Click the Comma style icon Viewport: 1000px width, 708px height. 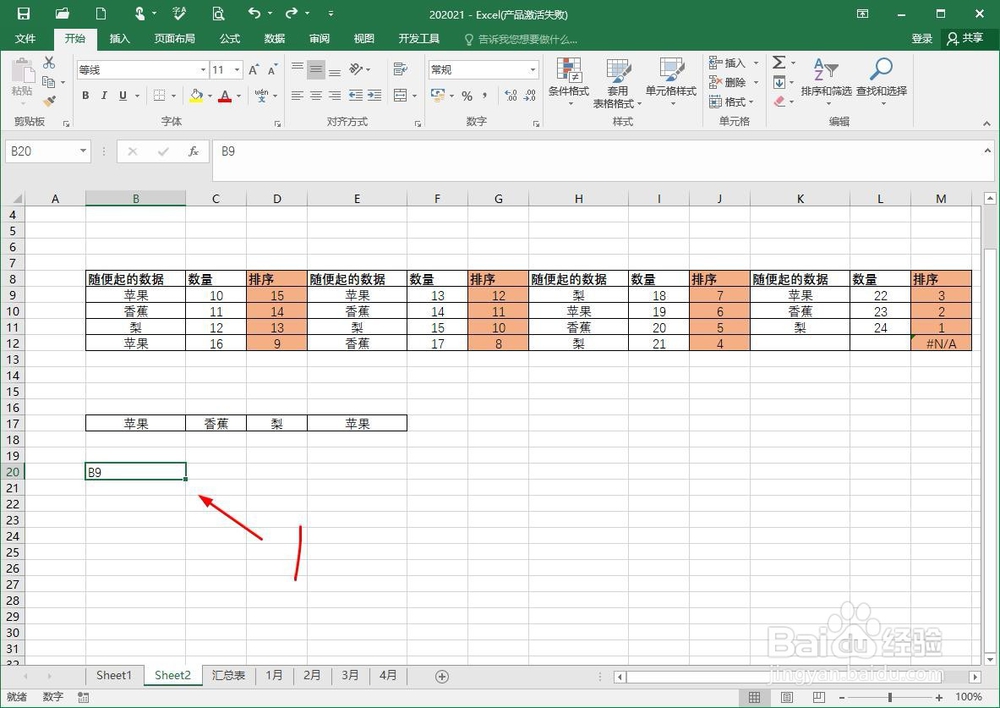coord(485,96)
